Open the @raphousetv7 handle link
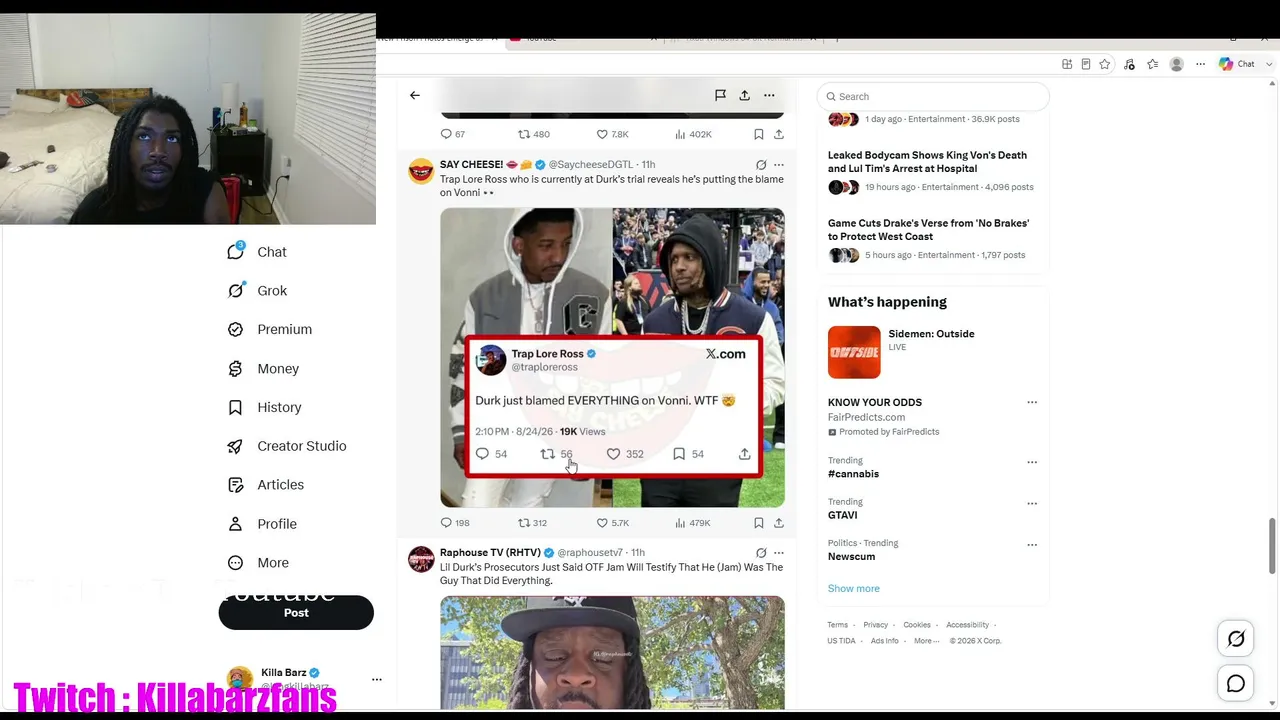Viewport: 1280px width, 720px height. (x=590, y=553)
